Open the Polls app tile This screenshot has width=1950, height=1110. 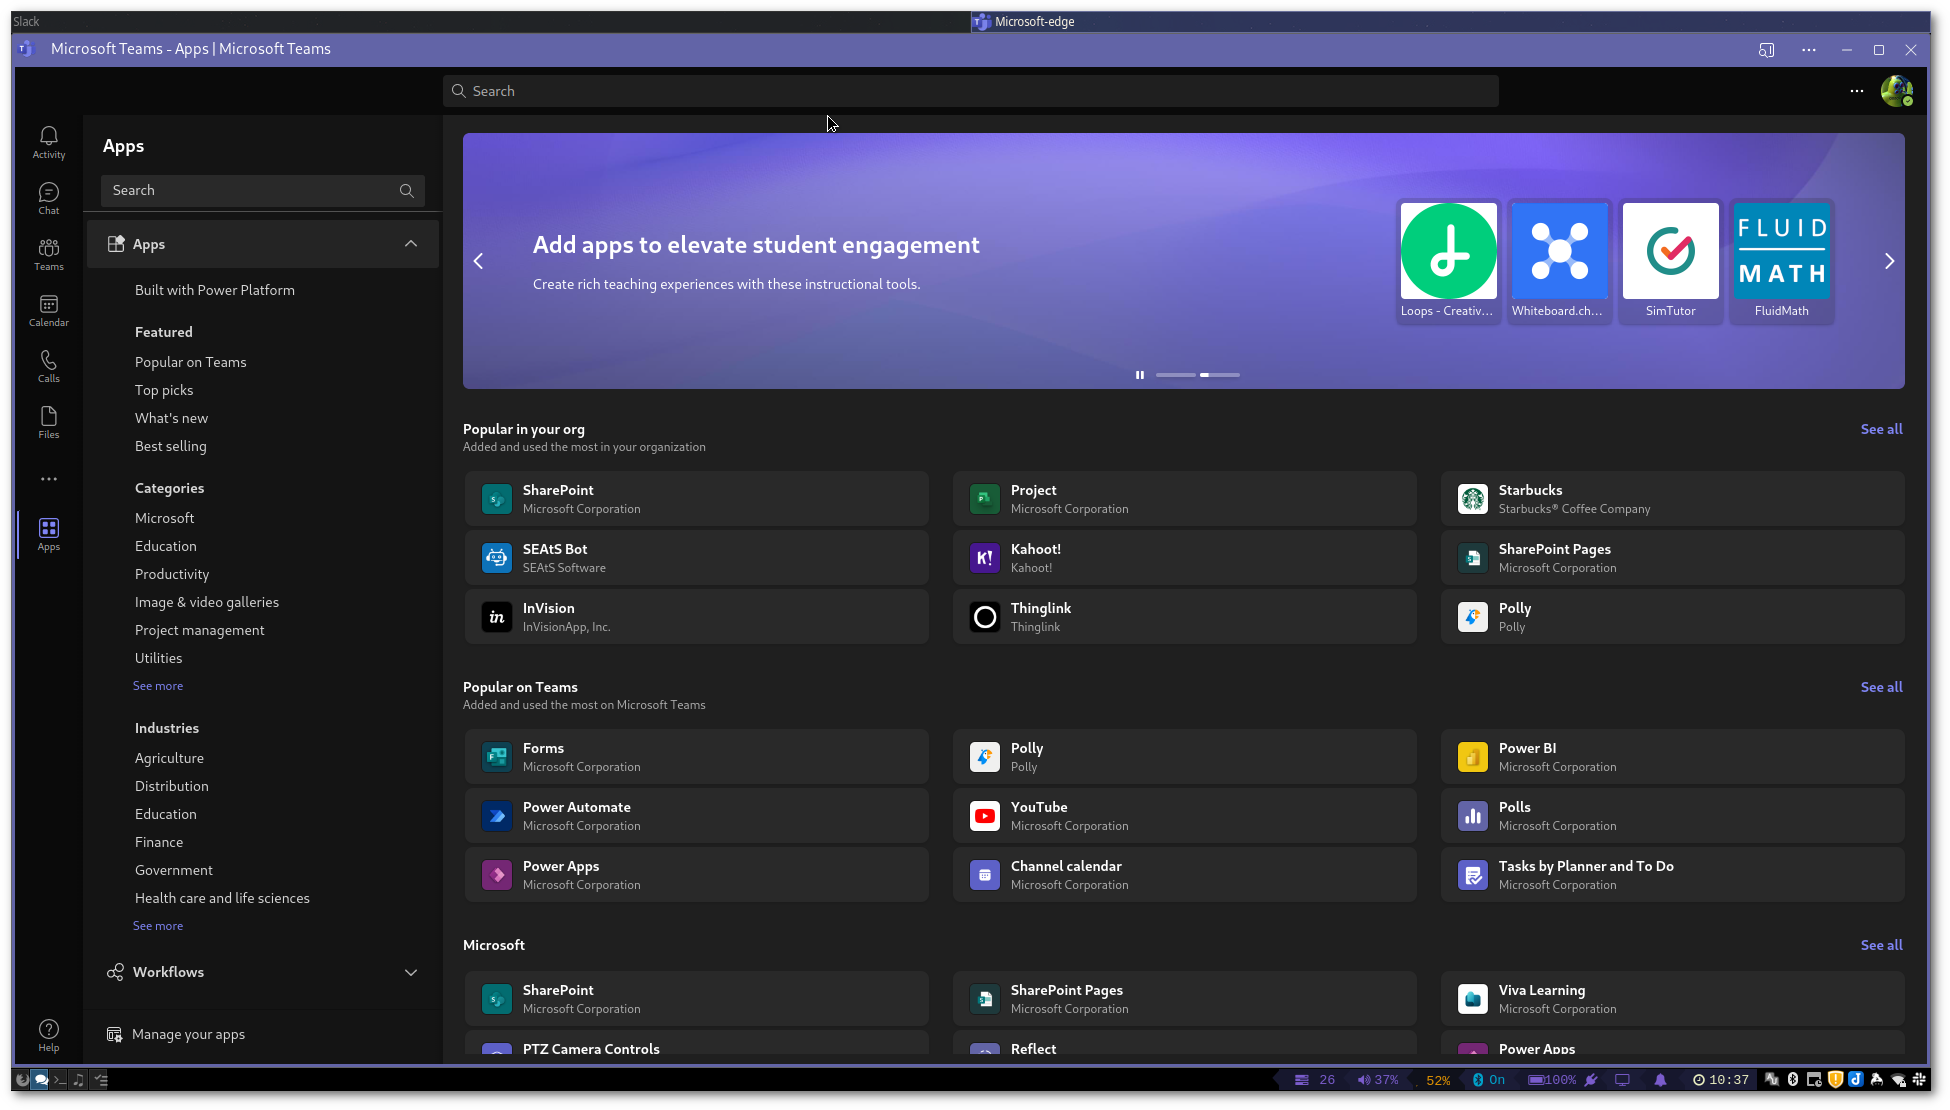(1673, 816)
